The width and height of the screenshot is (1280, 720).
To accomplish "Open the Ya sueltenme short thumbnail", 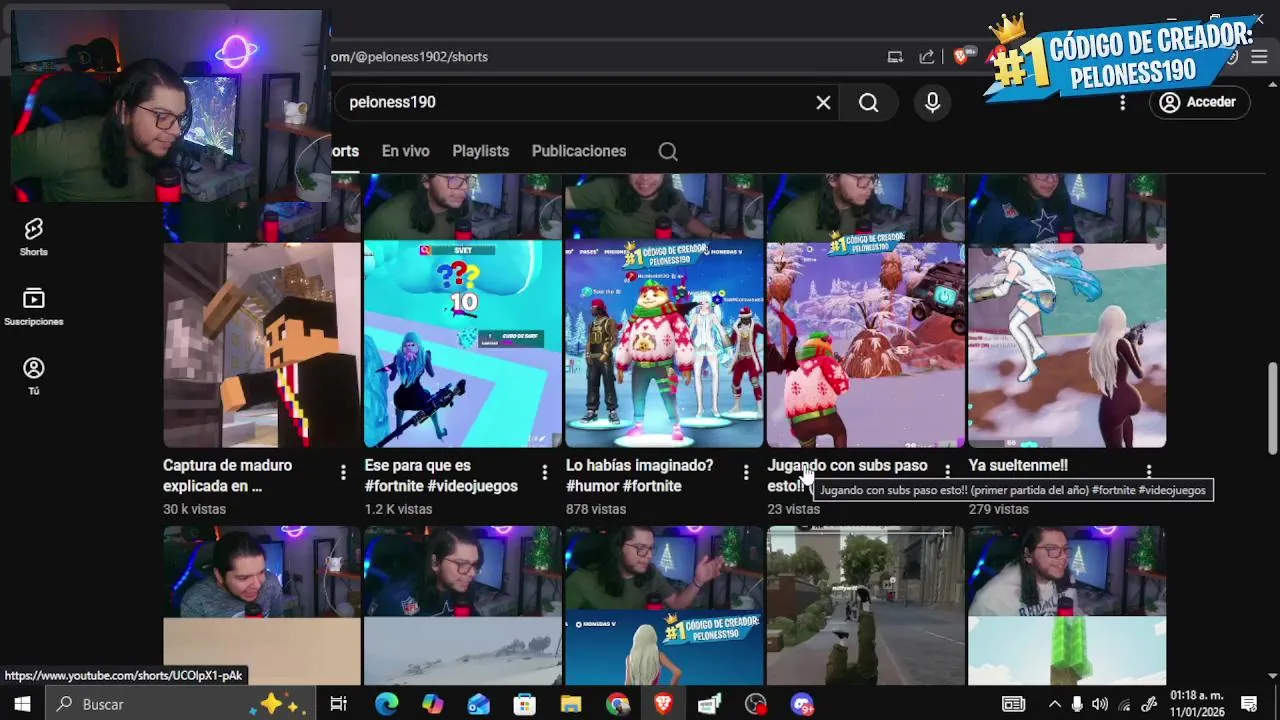I will pyautogui.click(x=1067, y=344).
